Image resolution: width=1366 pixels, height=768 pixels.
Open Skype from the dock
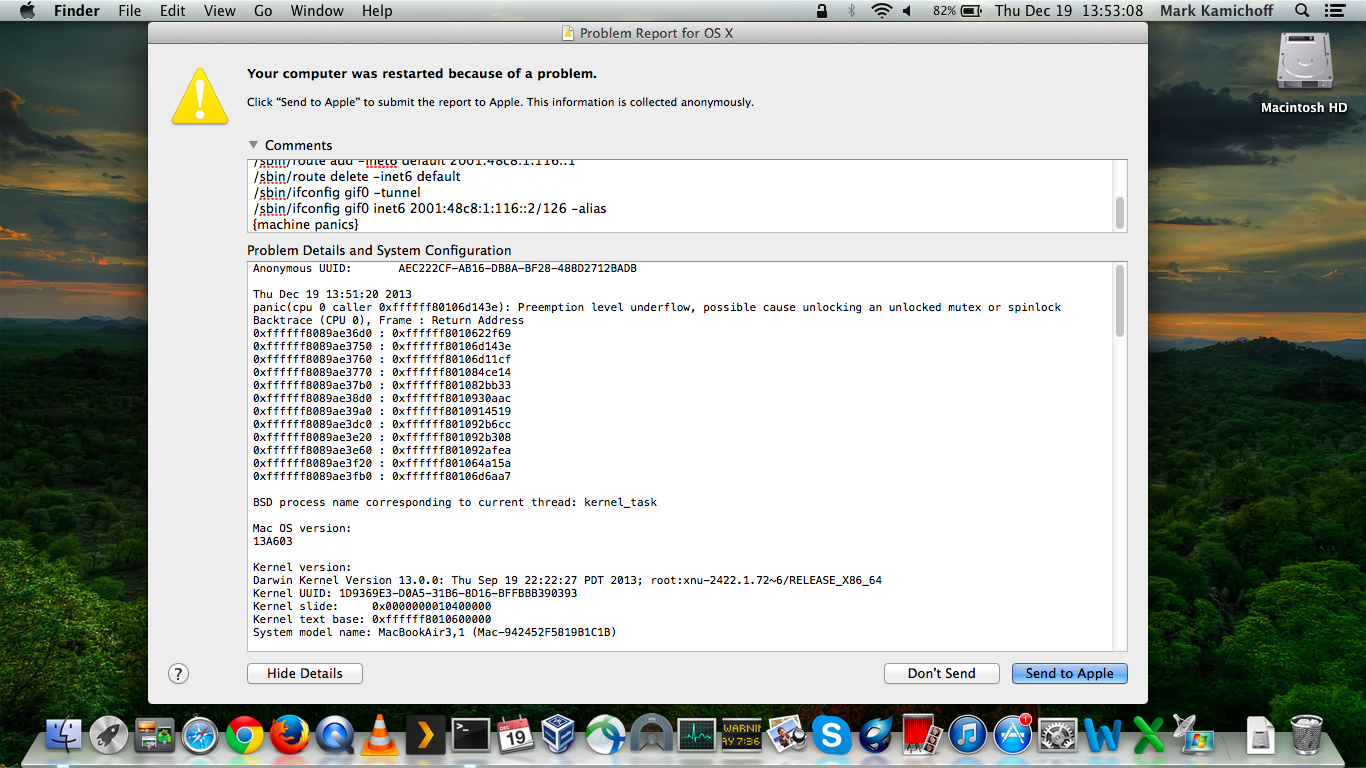831,736
